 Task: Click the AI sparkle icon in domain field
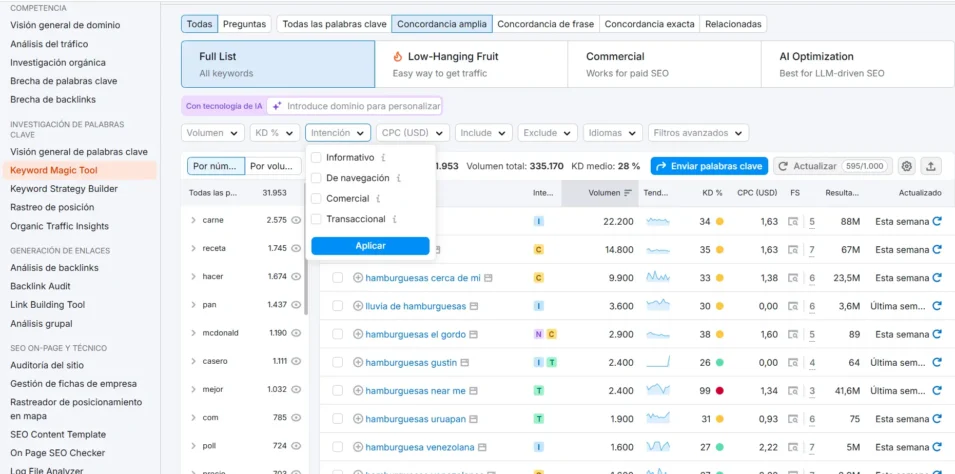click(x=277, y=106)
